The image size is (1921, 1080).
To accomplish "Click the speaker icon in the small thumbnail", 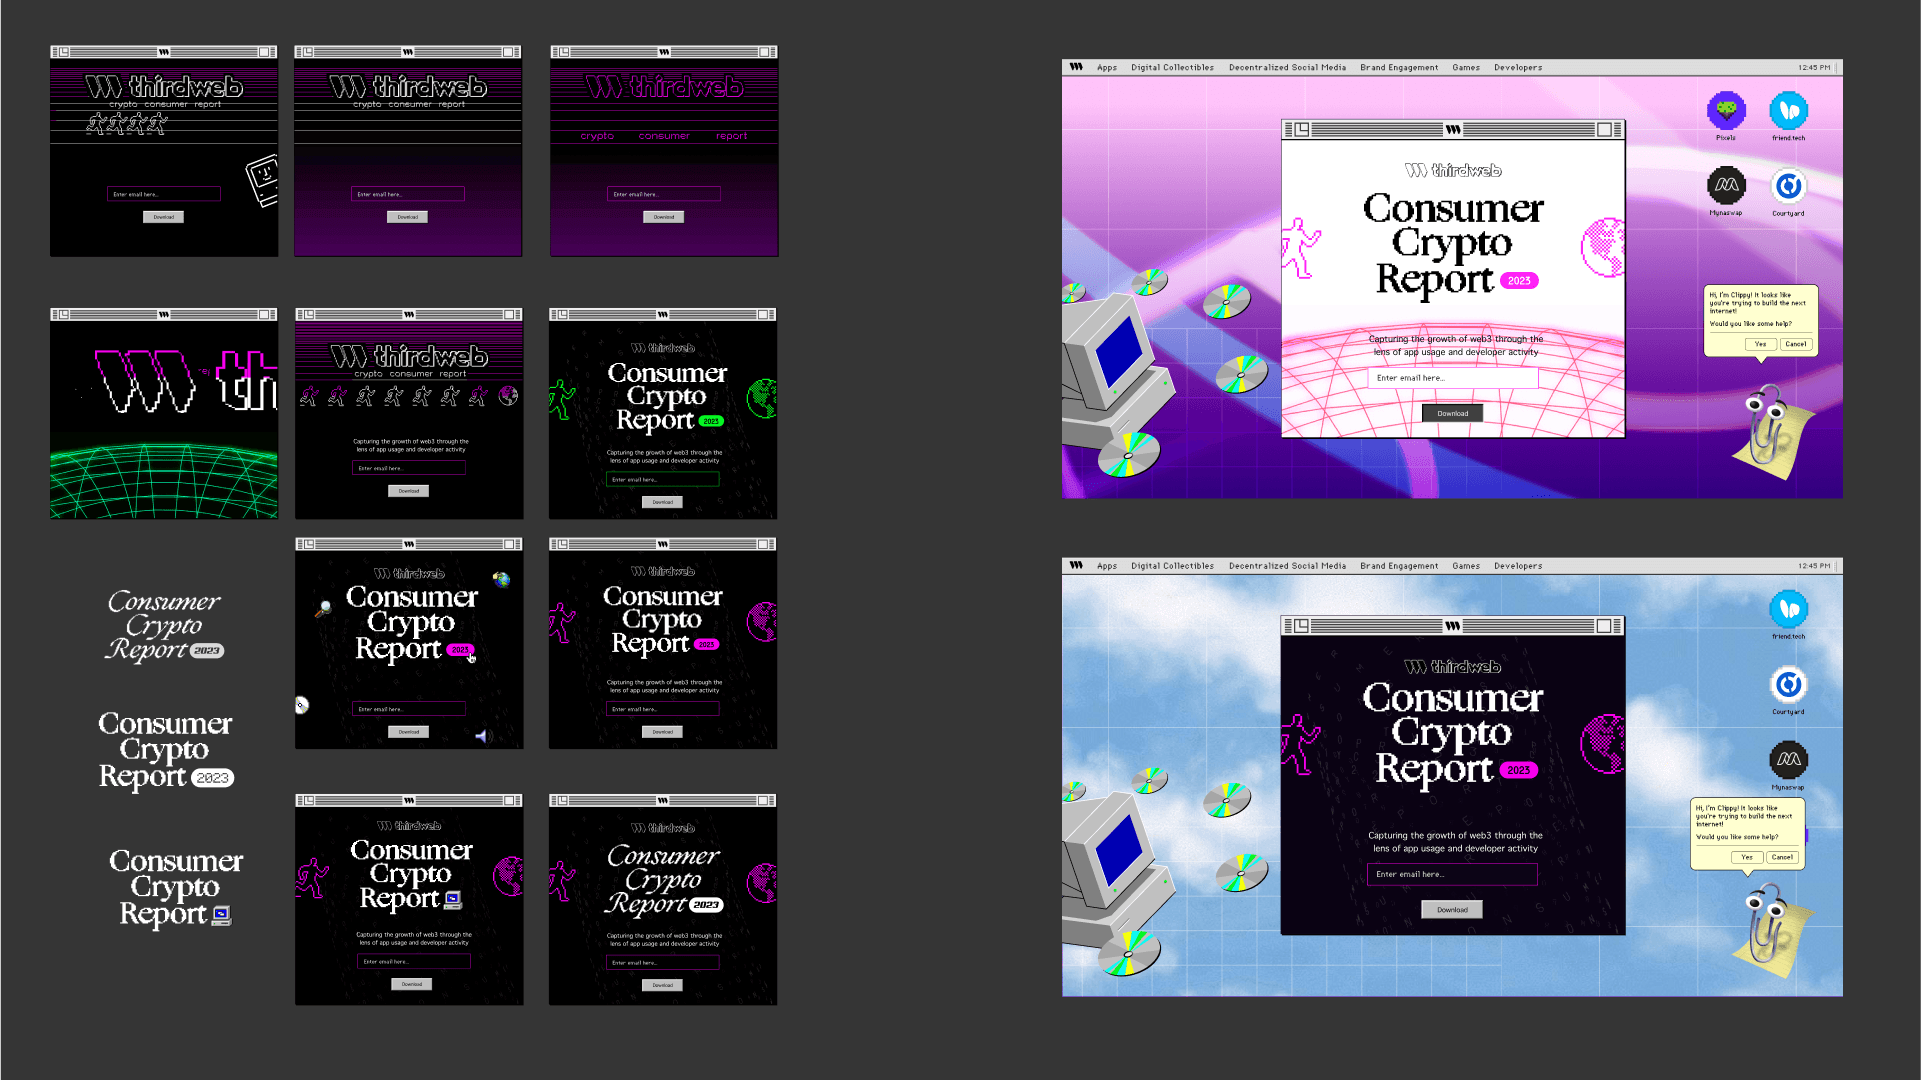I will click(482, 736).
